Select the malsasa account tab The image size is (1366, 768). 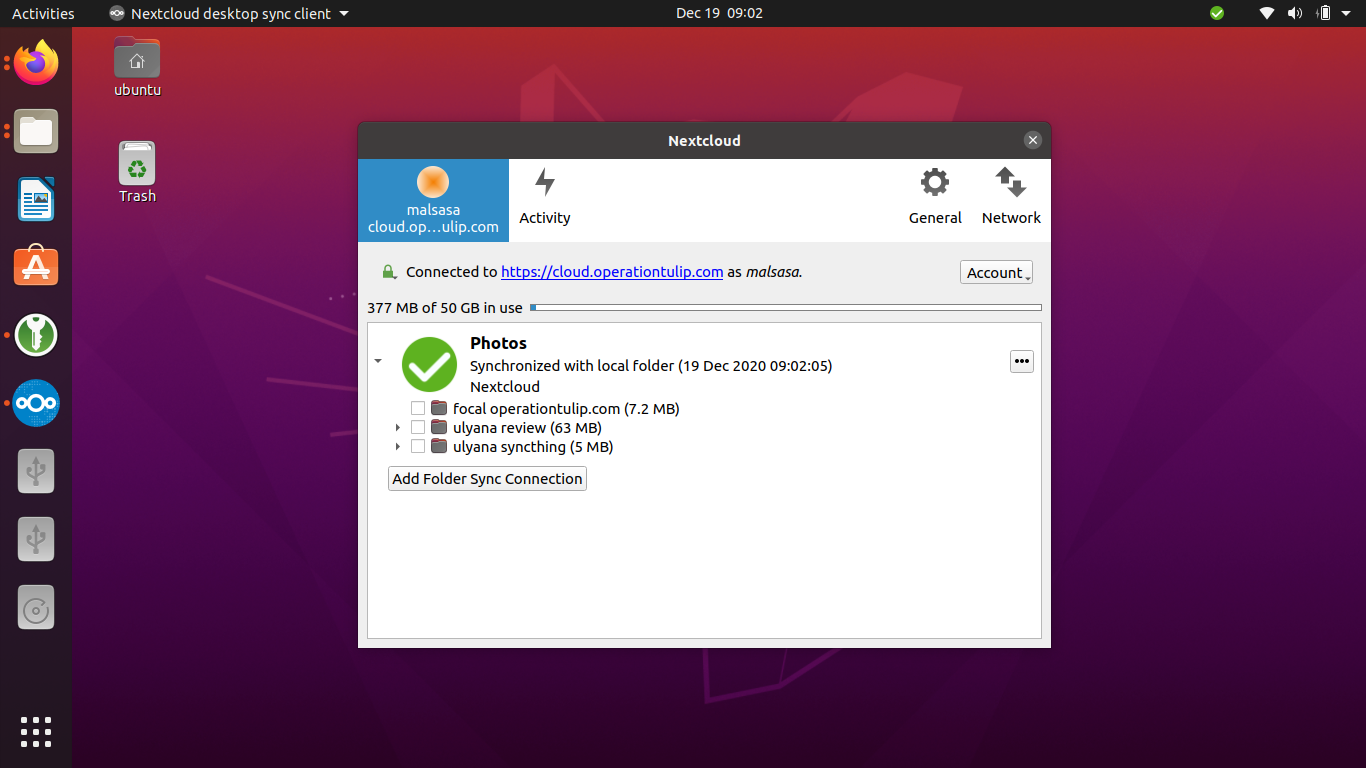point(433,200)
